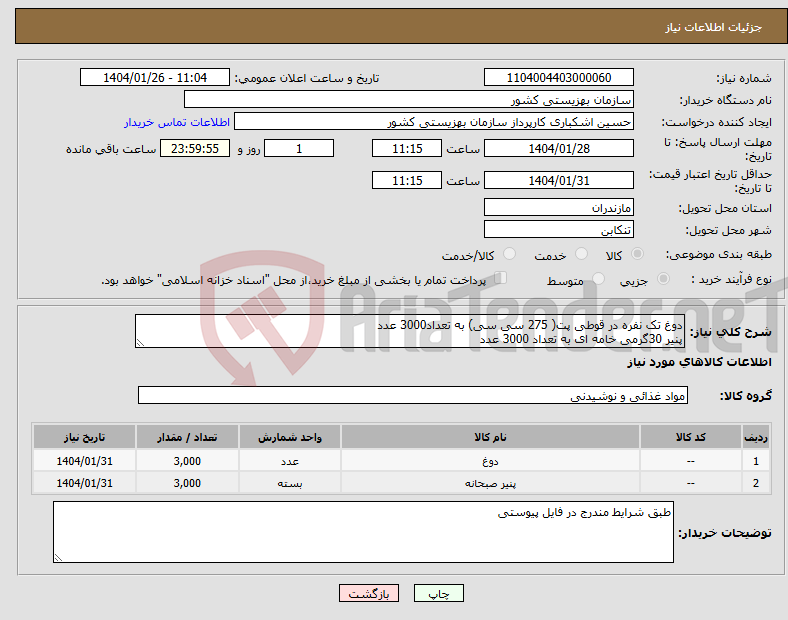The width and height of the screenshot is (788, 620).
Task: Click the delivery city field تنکابن
Action: pyautogui.click(x=558, y=230)
